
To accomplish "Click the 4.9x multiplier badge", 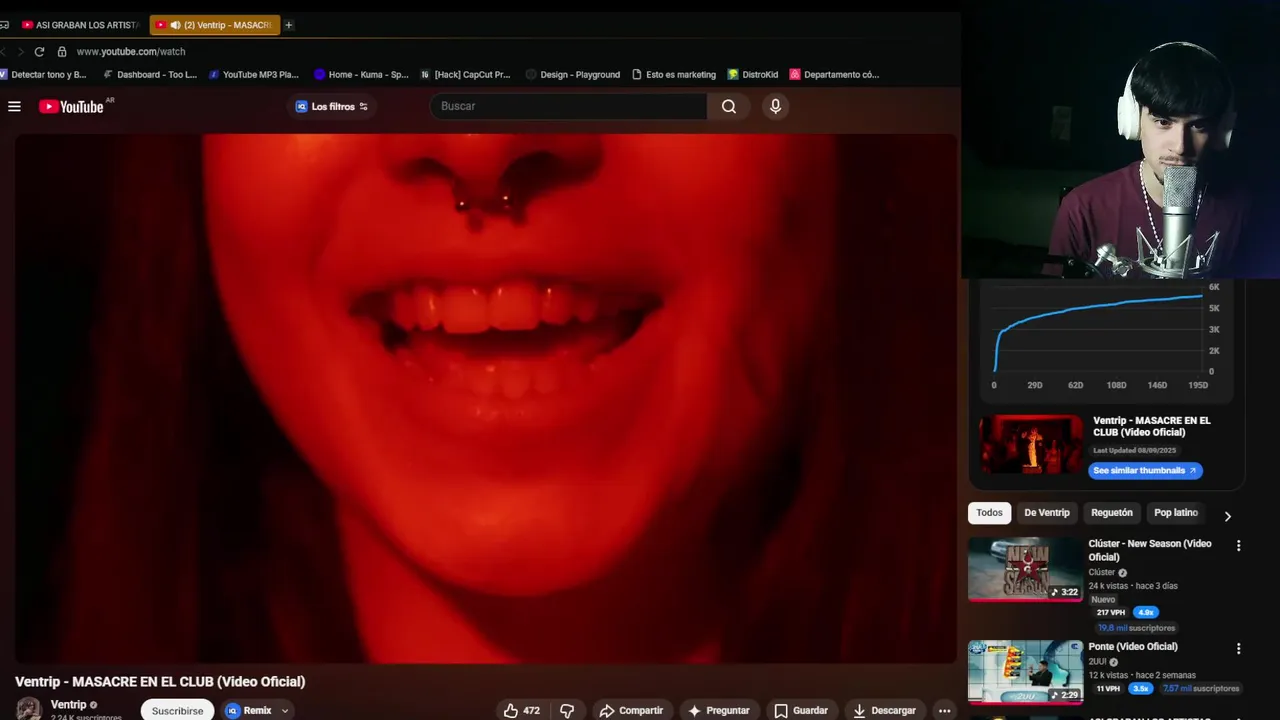I will click(1146, 612).
